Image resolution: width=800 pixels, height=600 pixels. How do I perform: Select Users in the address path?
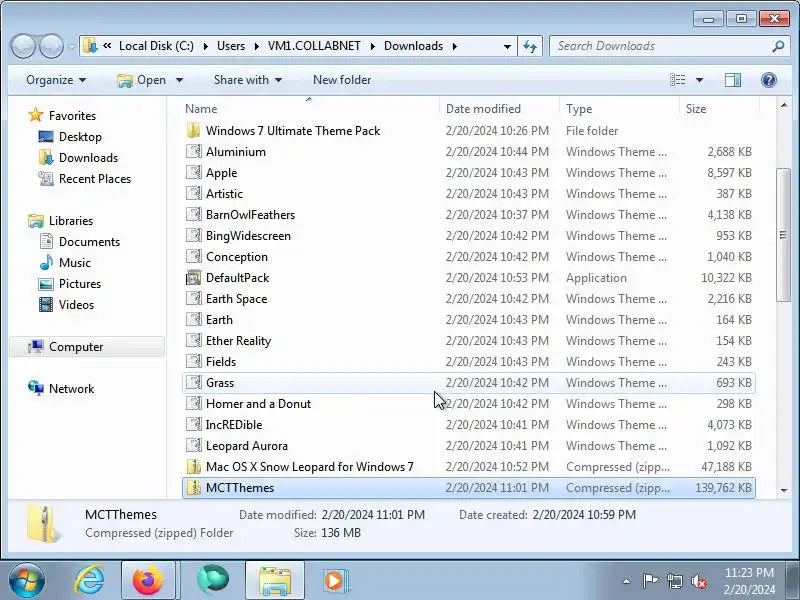click(231, 46)
